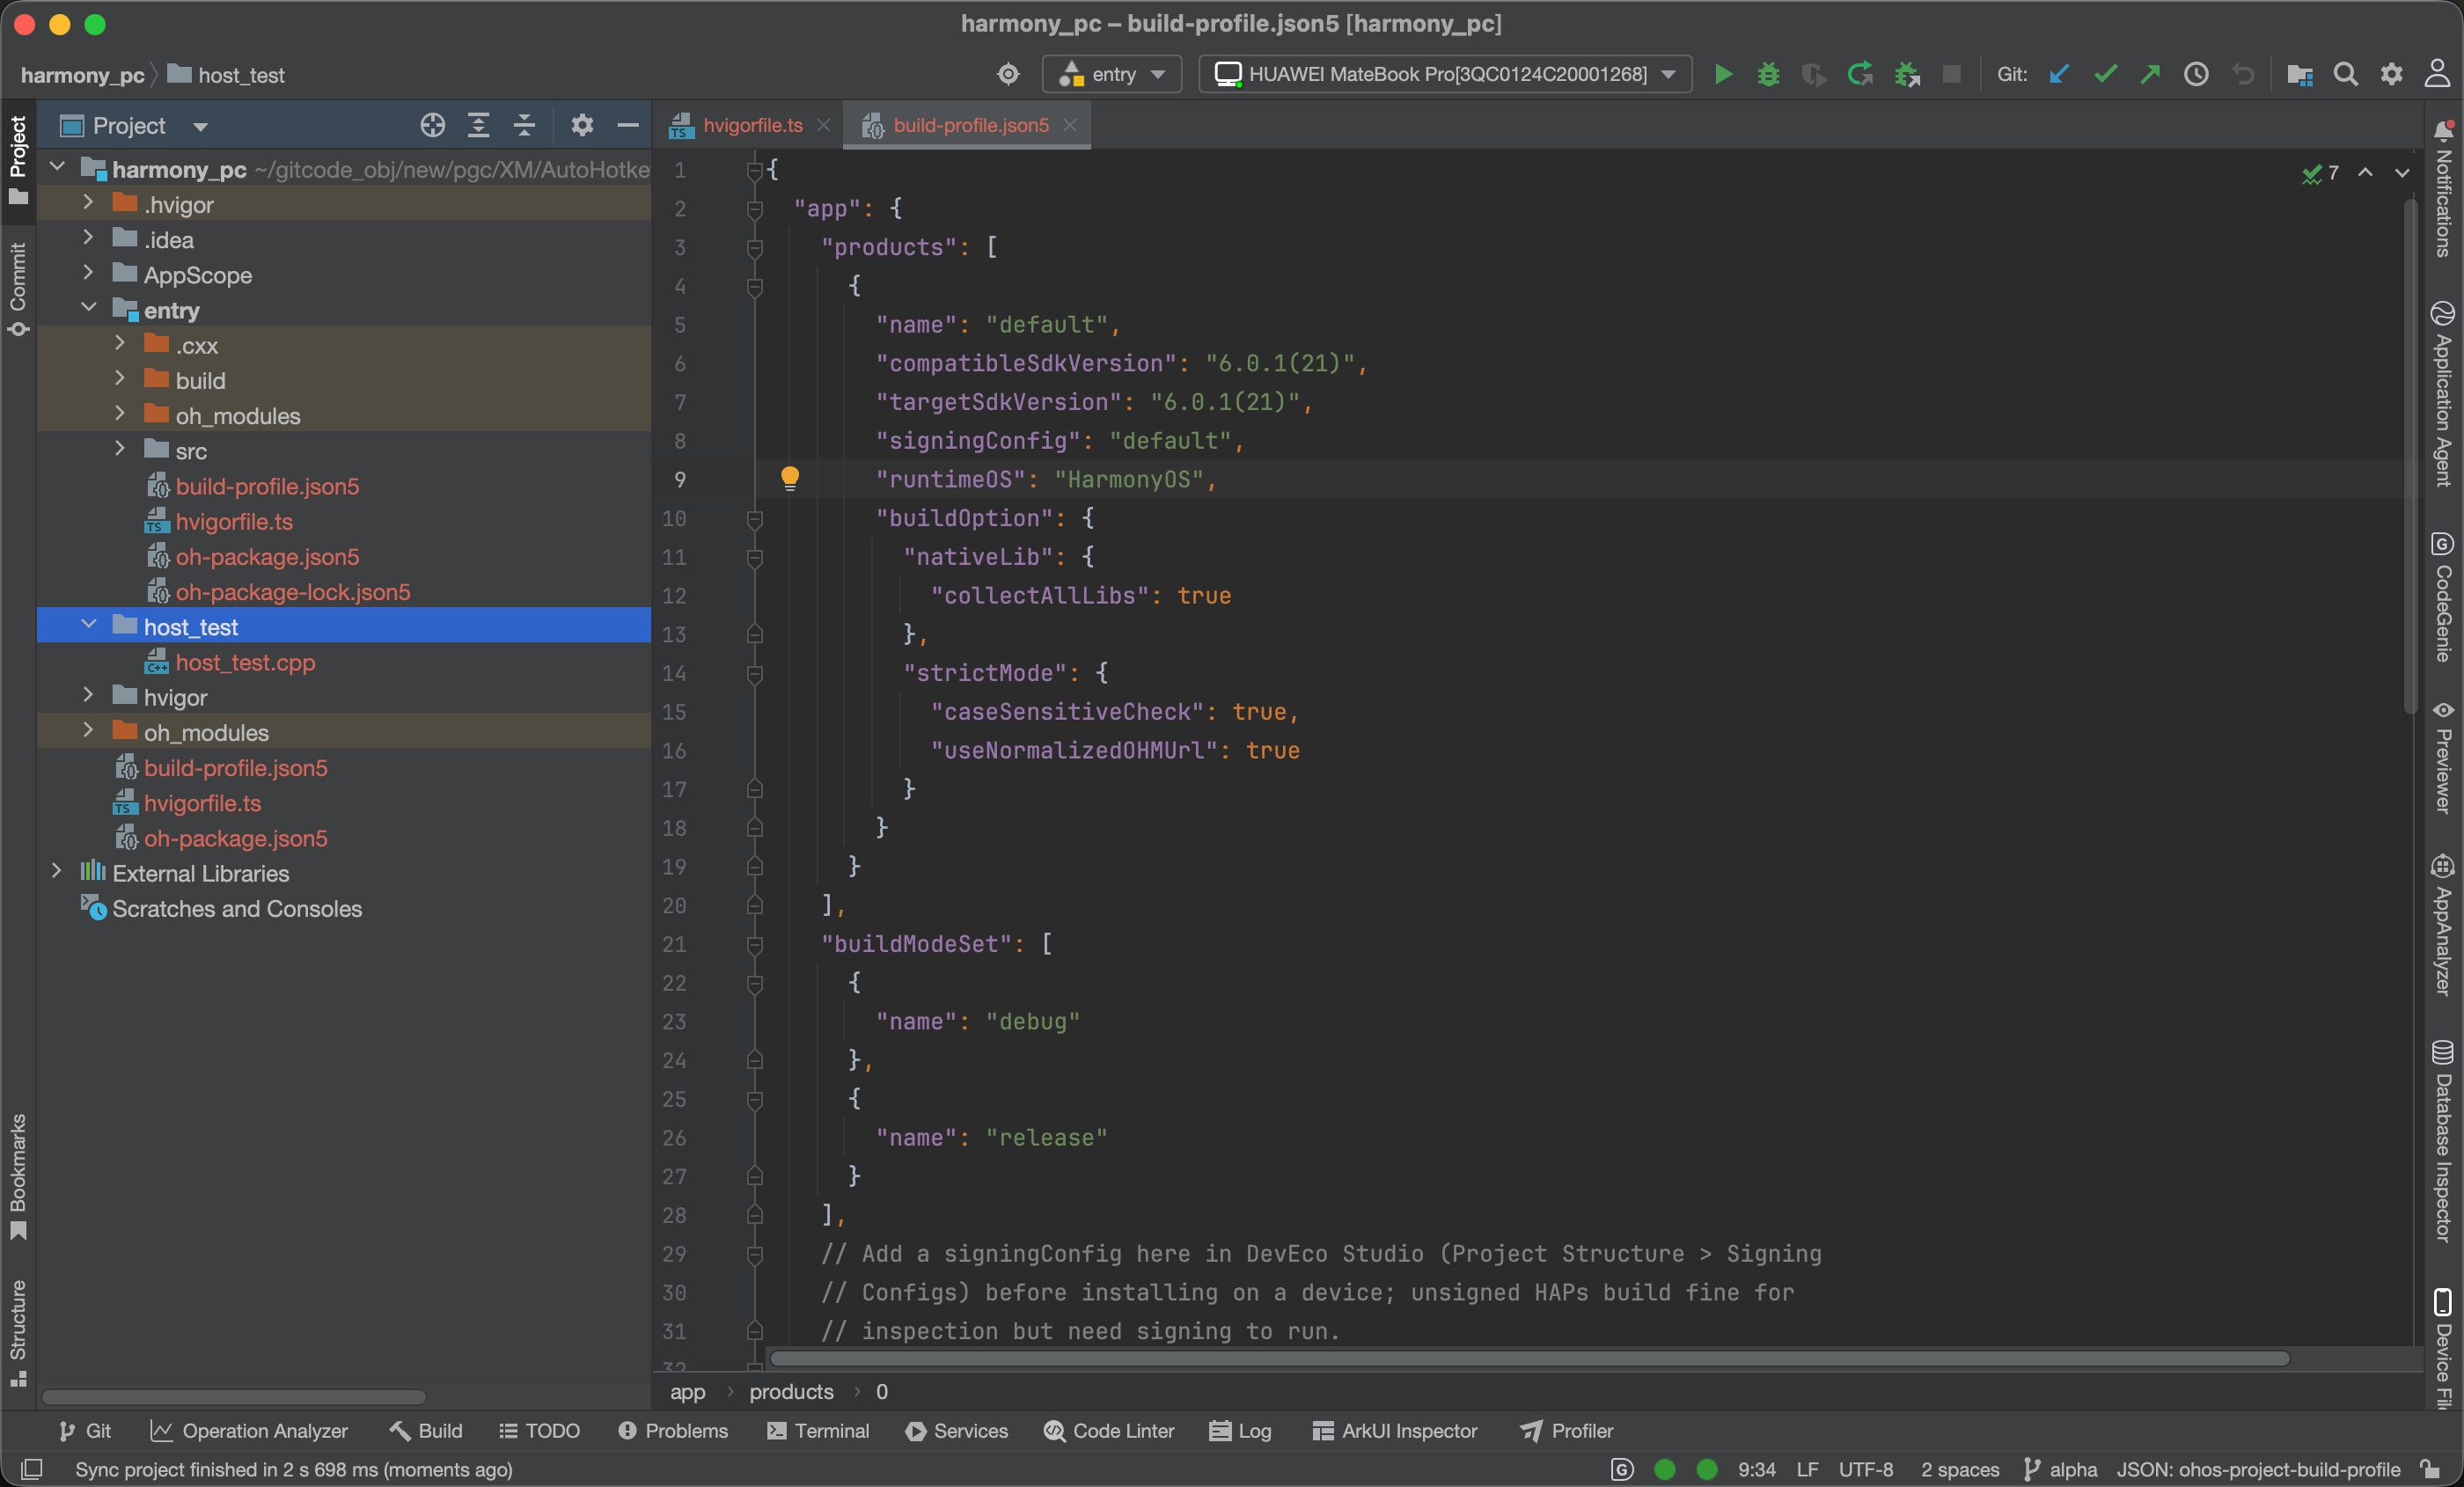Toggle the Commit tool window sidebar tab
2464x1487 pixels.
[18, 290]
